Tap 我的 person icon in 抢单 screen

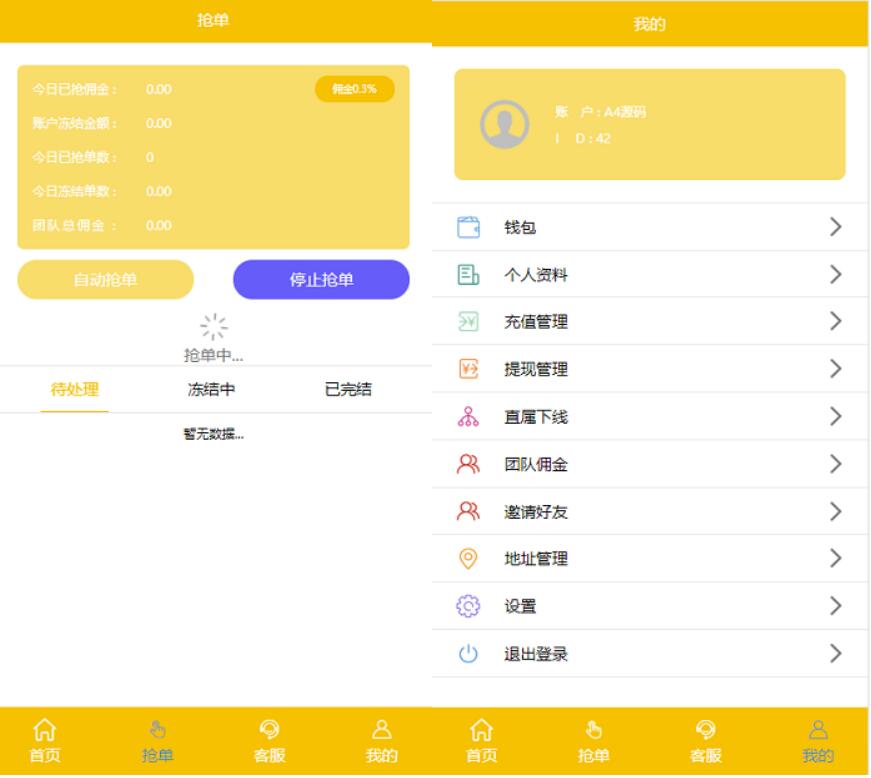coord(382,730)
